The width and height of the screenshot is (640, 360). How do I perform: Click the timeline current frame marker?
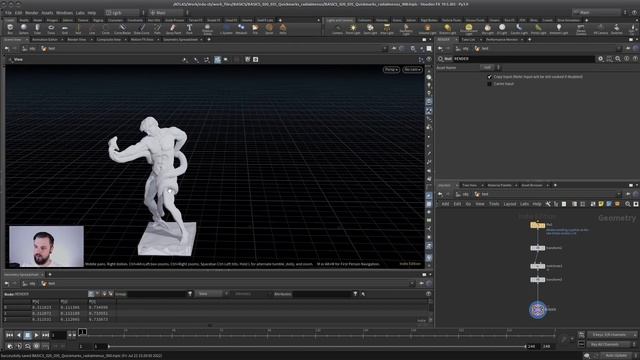(x=82, y=332)
